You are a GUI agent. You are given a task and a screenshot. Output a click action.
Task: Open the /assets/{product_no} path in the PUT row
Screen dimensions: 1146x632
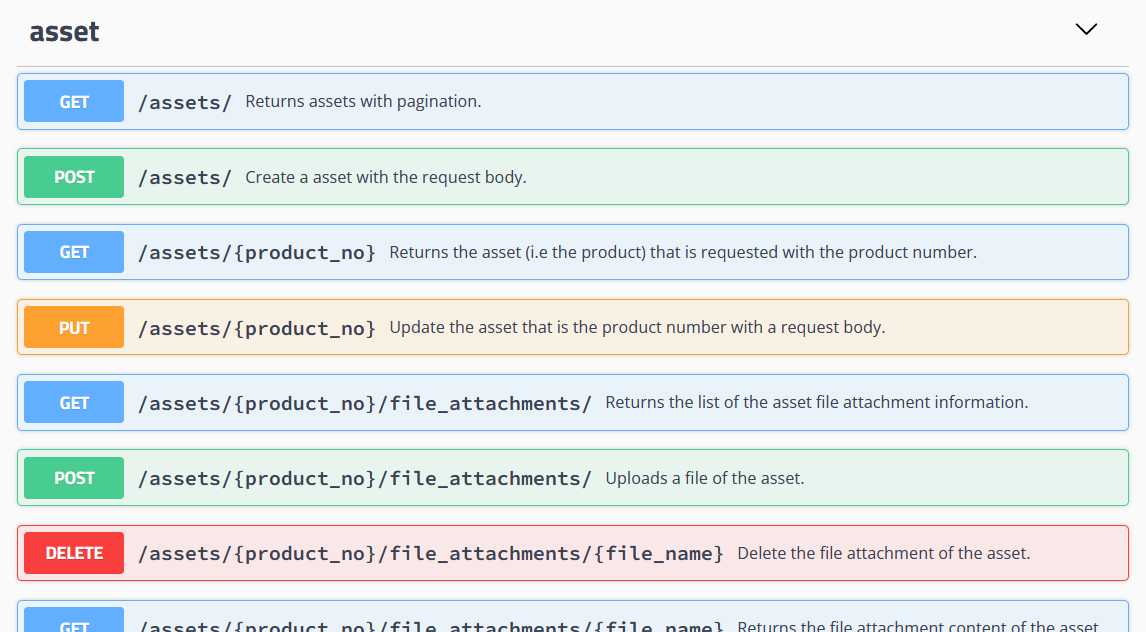point(257,328)
